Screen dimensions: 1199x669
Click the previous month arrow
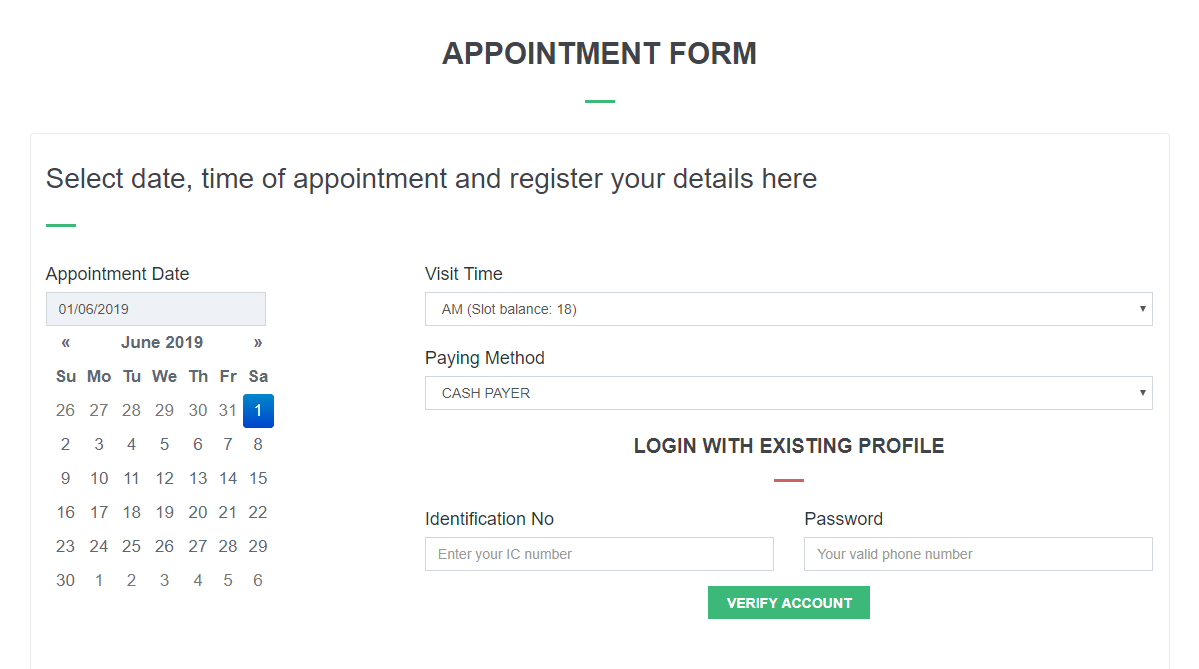click(65, 342)
